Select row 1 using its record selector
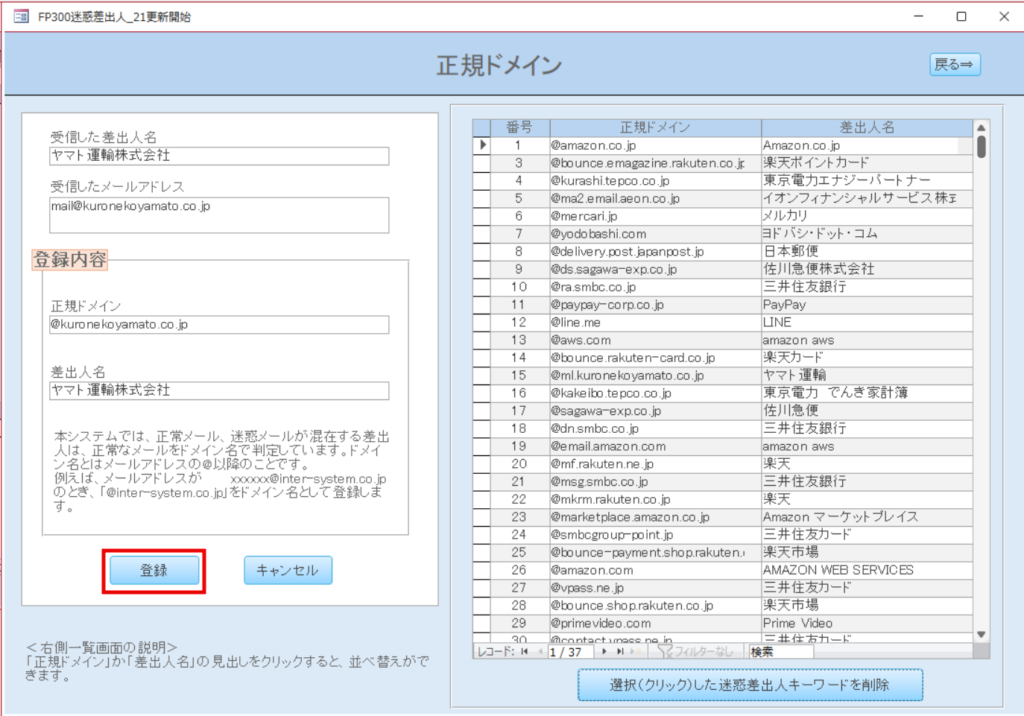 point(482,146)
